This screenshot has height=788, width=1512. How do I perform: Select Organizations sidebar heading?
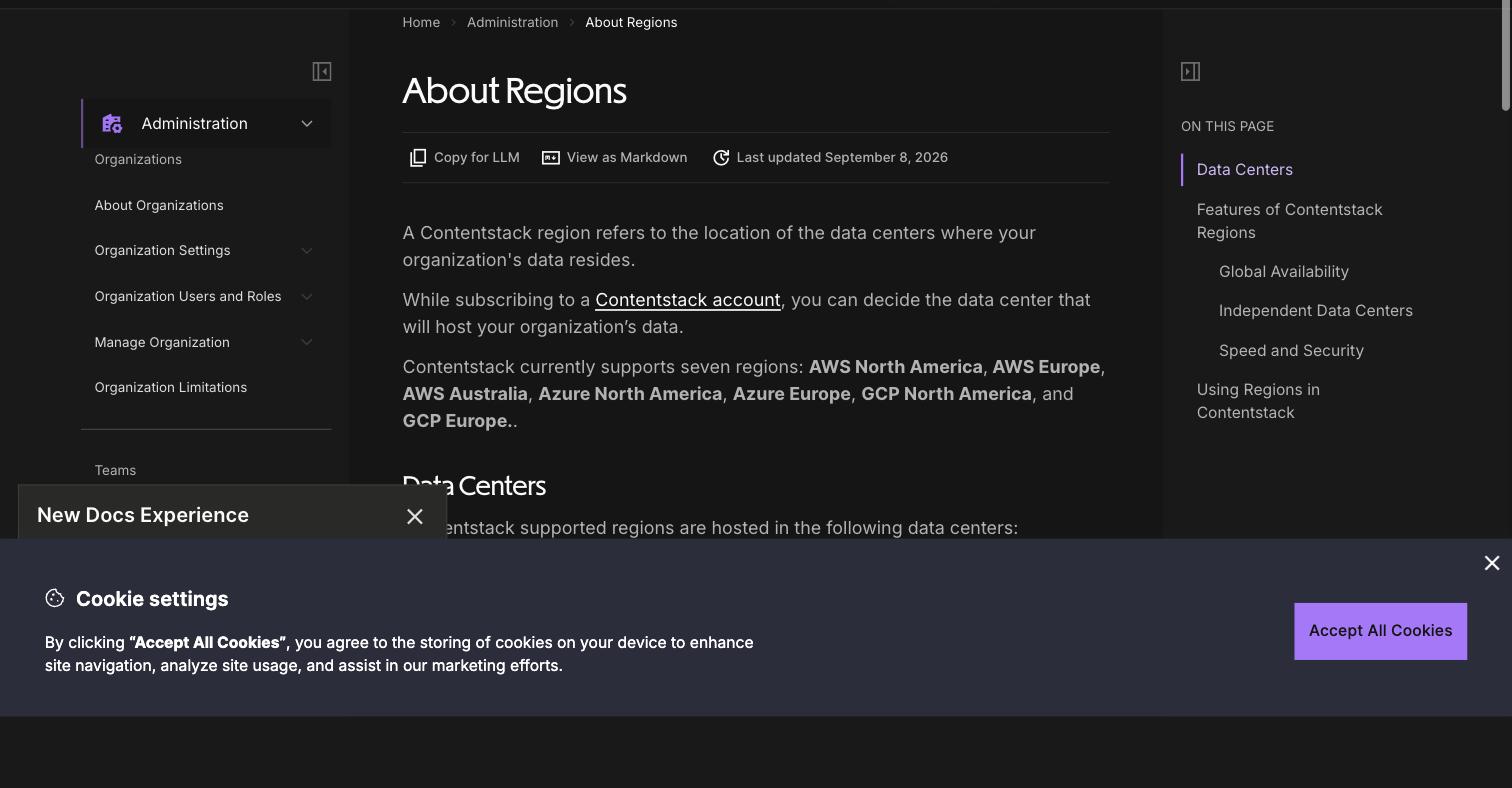[138, 160]
